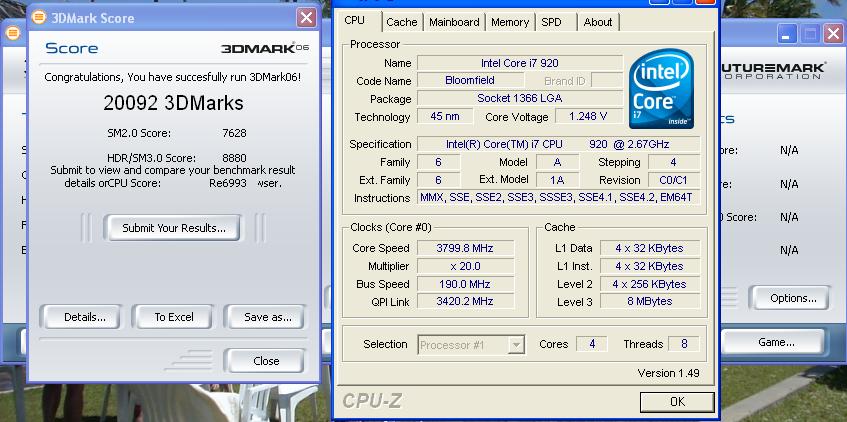This screenshot has width=847, height=422.
Task: Minimize the background 3DMark window
Action: 787,35
